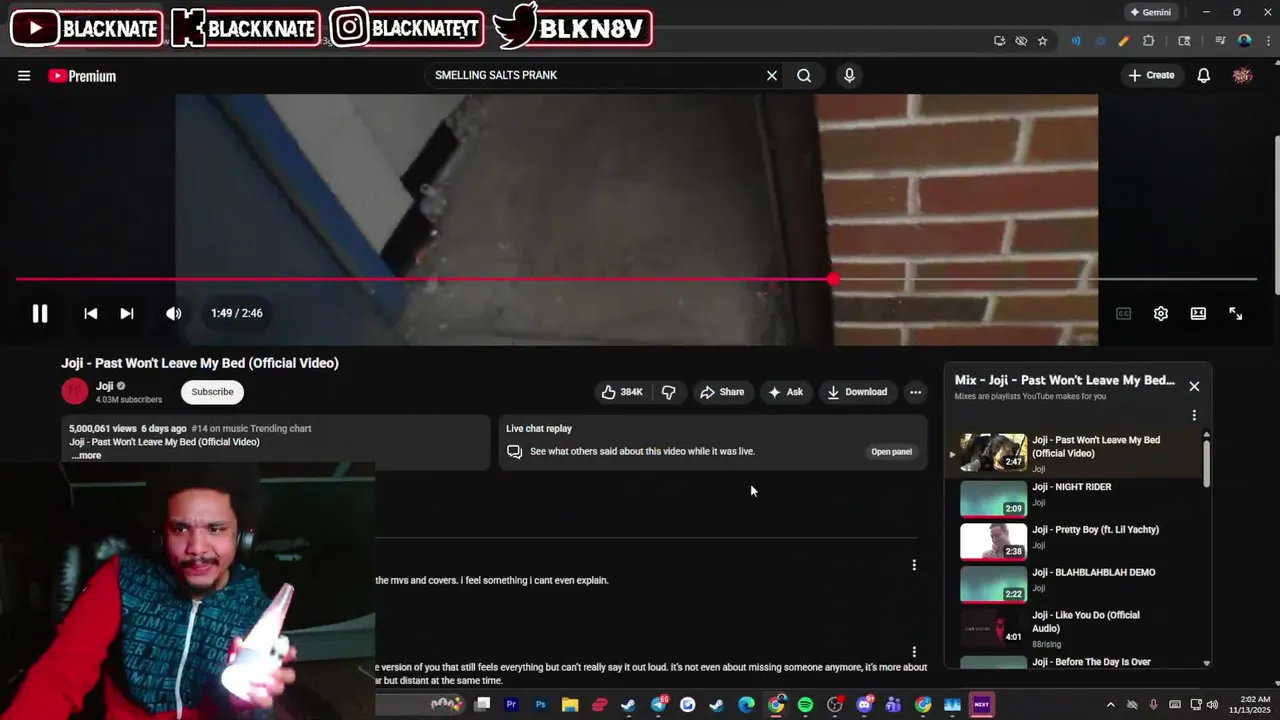The height and width of the screenshot is (720, 1280).
Task: Open the live chat replay panel
Action: pos(891,452)
